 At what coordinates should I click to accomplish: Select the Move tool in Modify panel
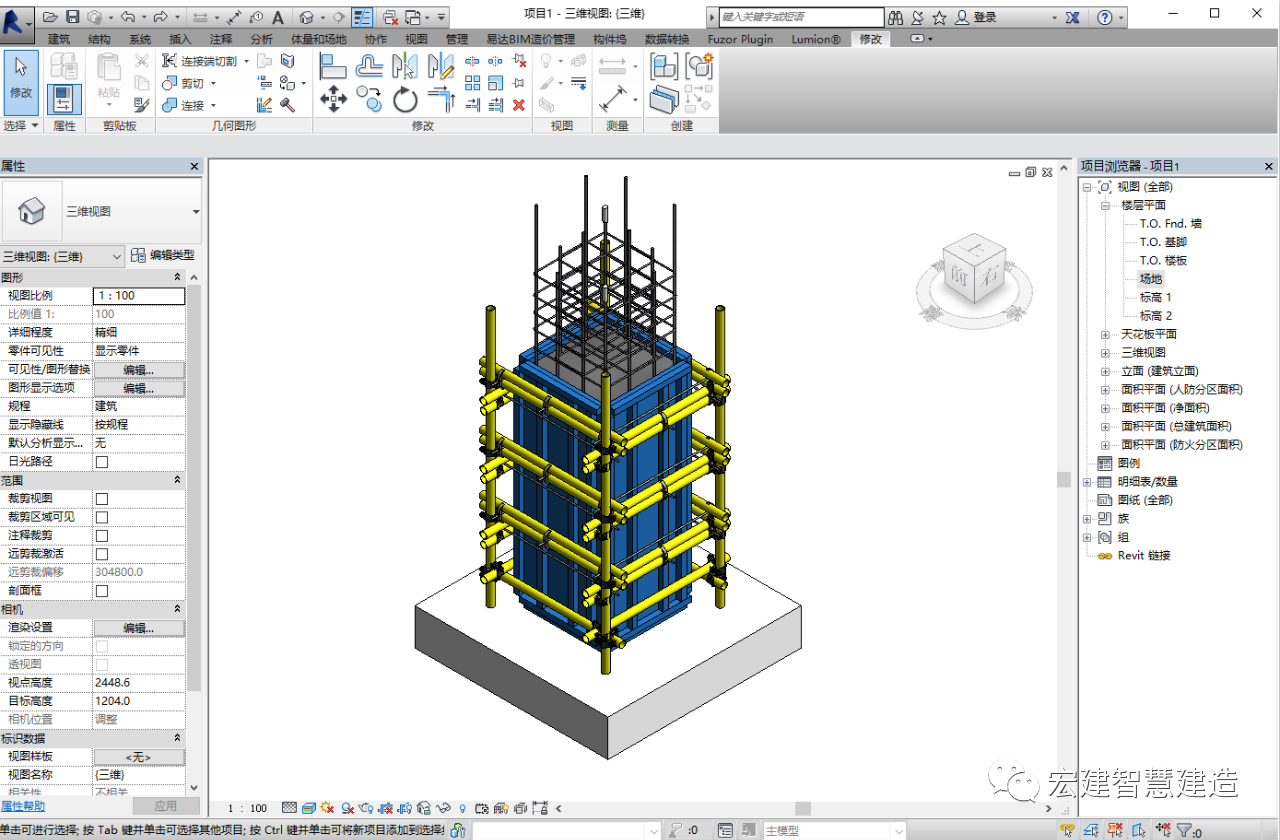(333, 99)
